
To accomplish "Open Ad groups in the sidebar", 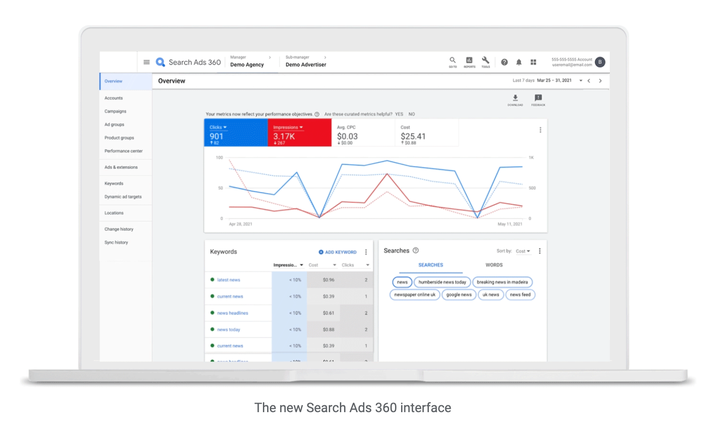I will click(114, 125).
